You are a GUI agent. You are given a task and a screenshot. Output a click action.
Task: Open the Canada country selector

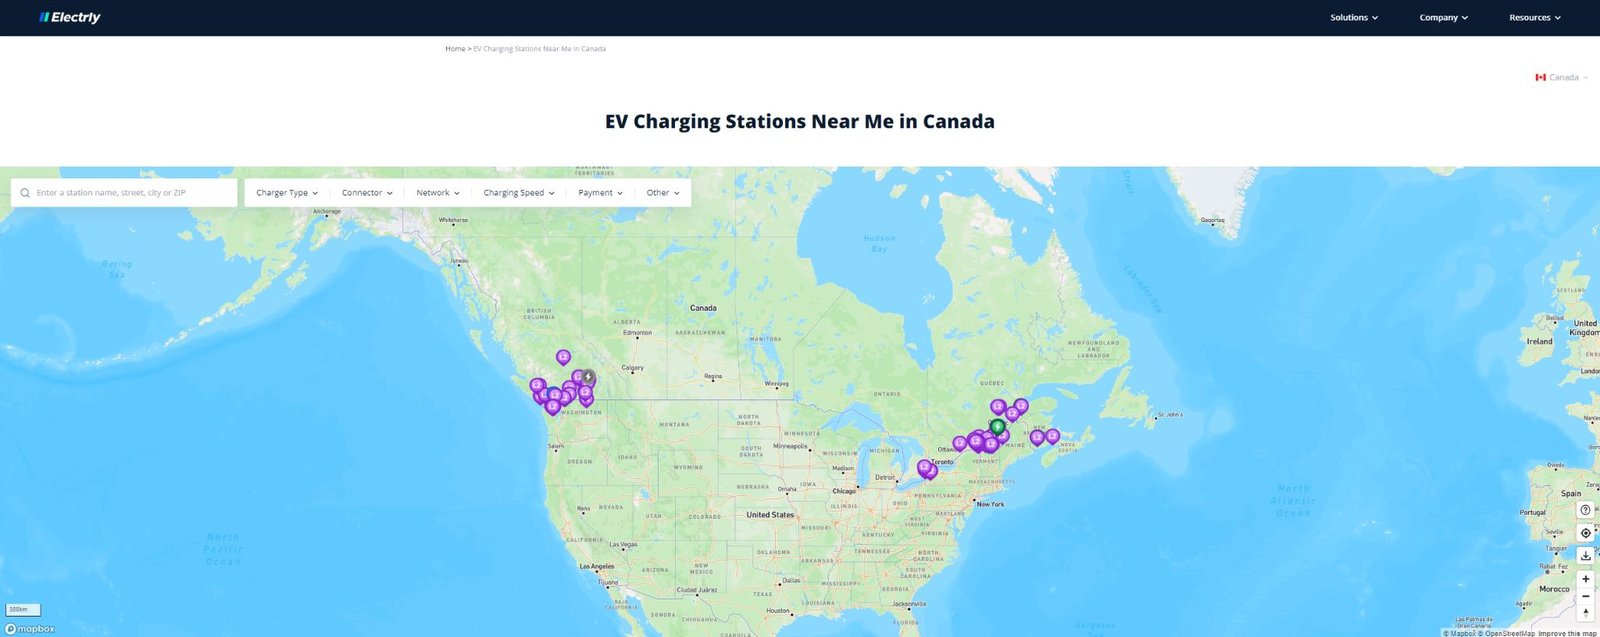[x=1562, y=77]
